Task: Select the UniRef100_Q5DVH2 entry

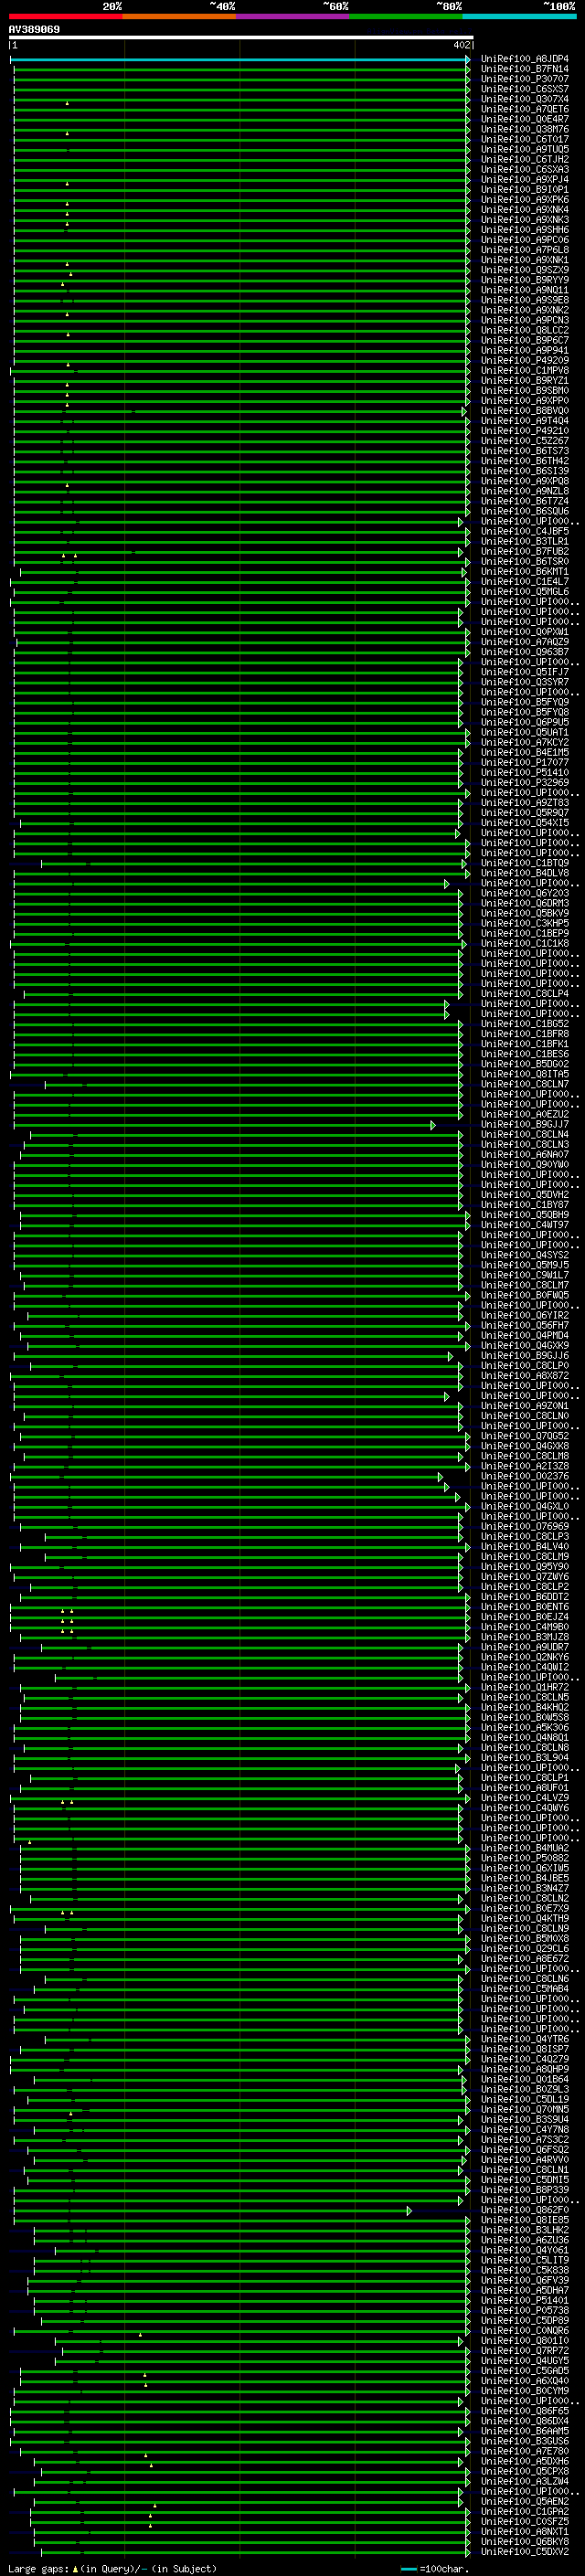Action: point(524,1195)
